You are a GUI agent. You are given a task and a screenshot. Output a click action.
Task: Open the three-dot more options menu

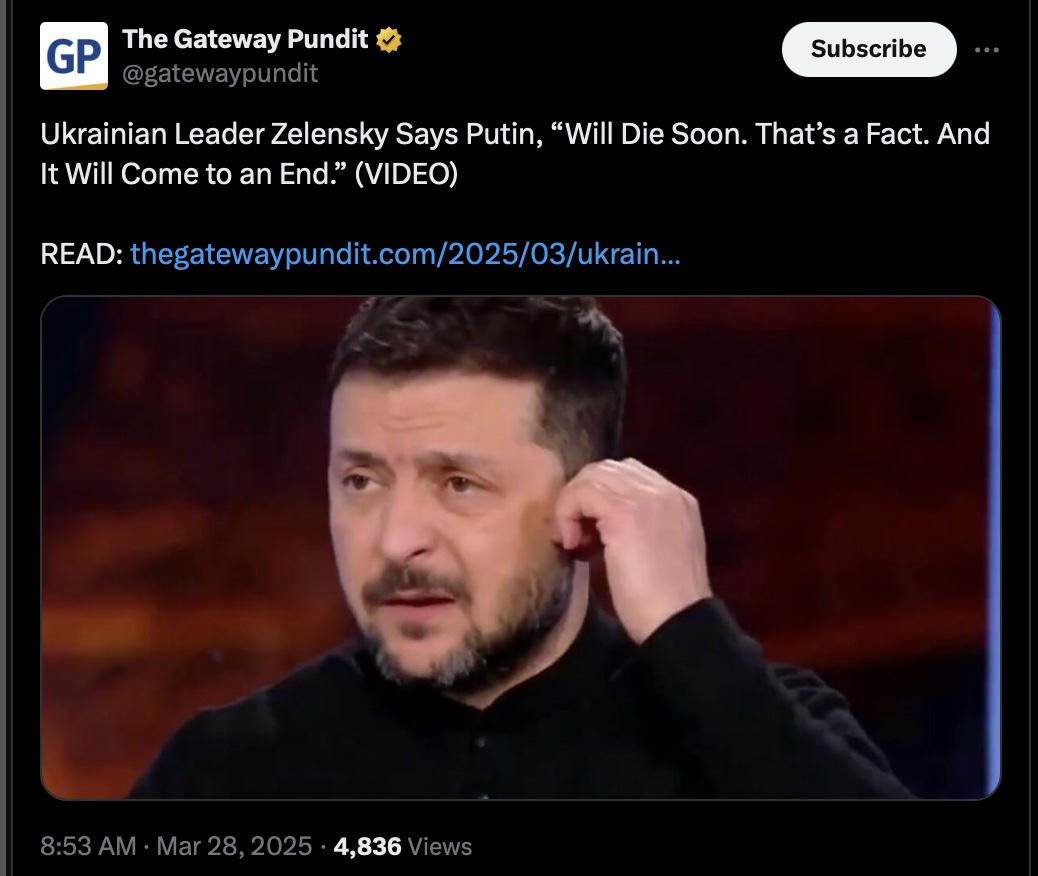(986, 50)
